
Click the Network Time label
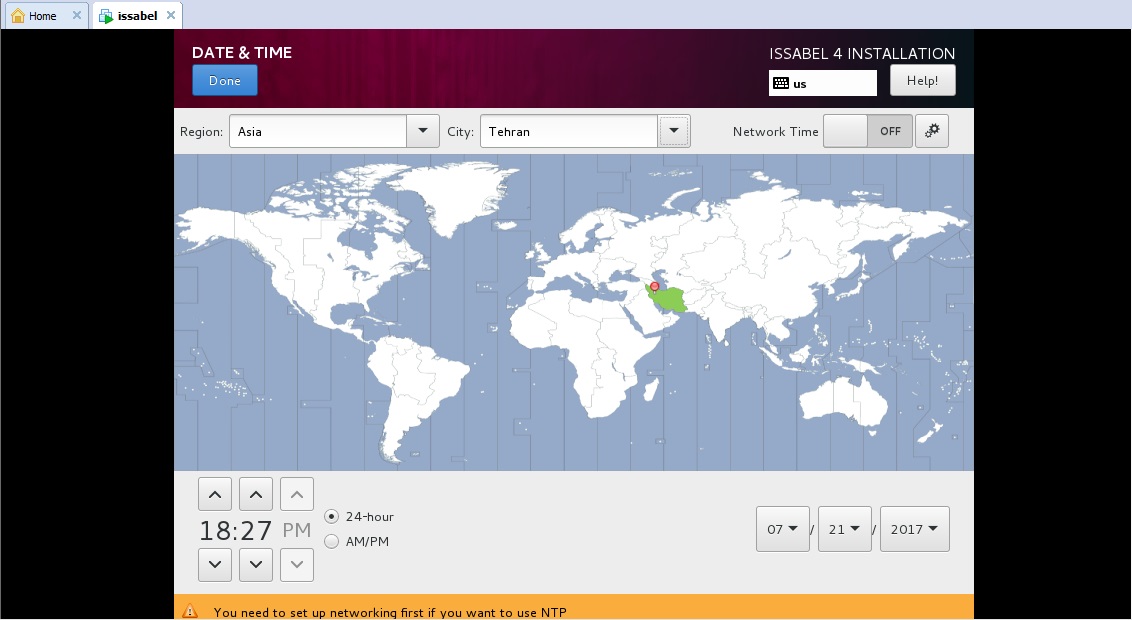pos(775,131)
